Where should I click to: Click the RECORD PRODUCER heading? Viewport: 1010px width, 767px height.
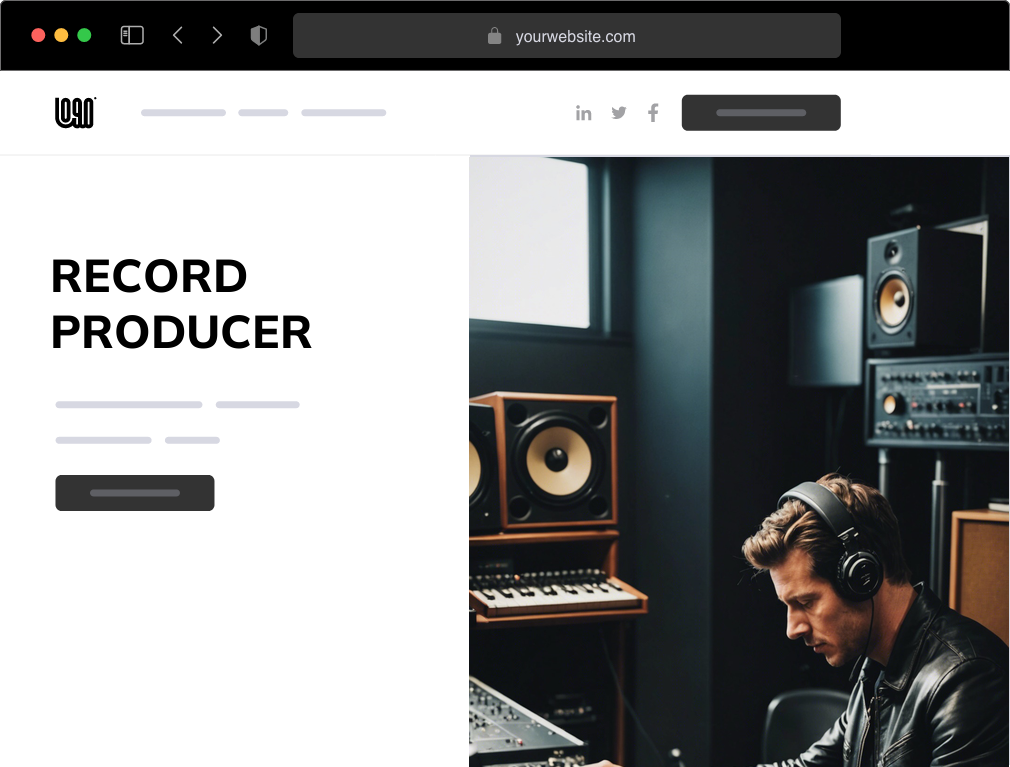click(182, 304)
